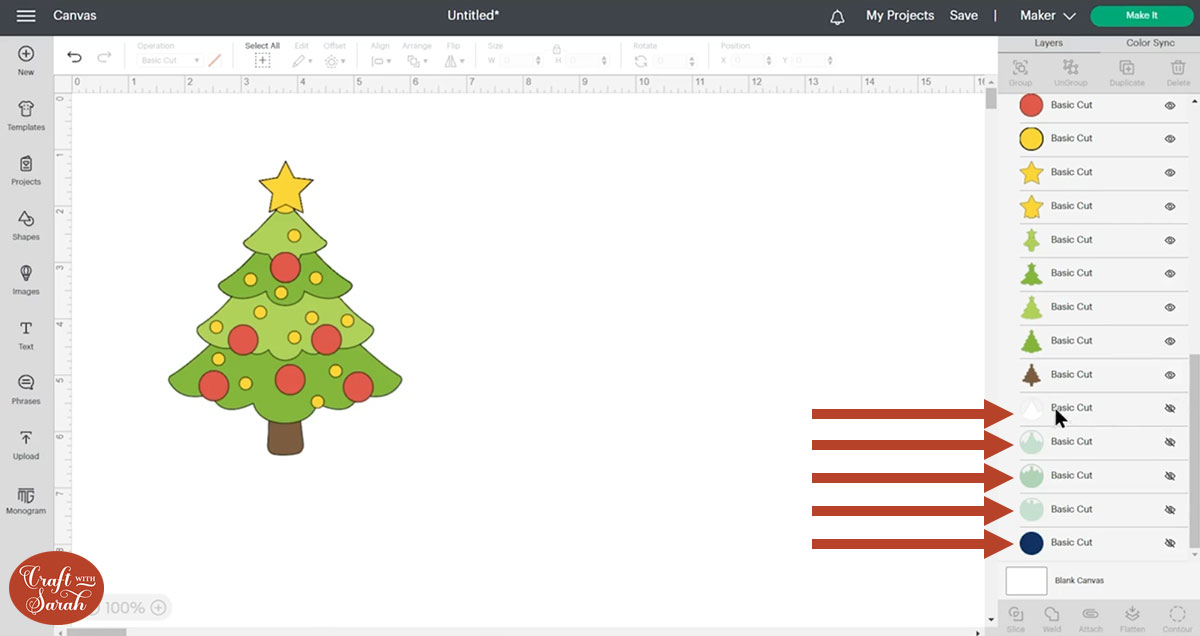Open the Templates panel
1200x636 pixels.
point(26,115)
